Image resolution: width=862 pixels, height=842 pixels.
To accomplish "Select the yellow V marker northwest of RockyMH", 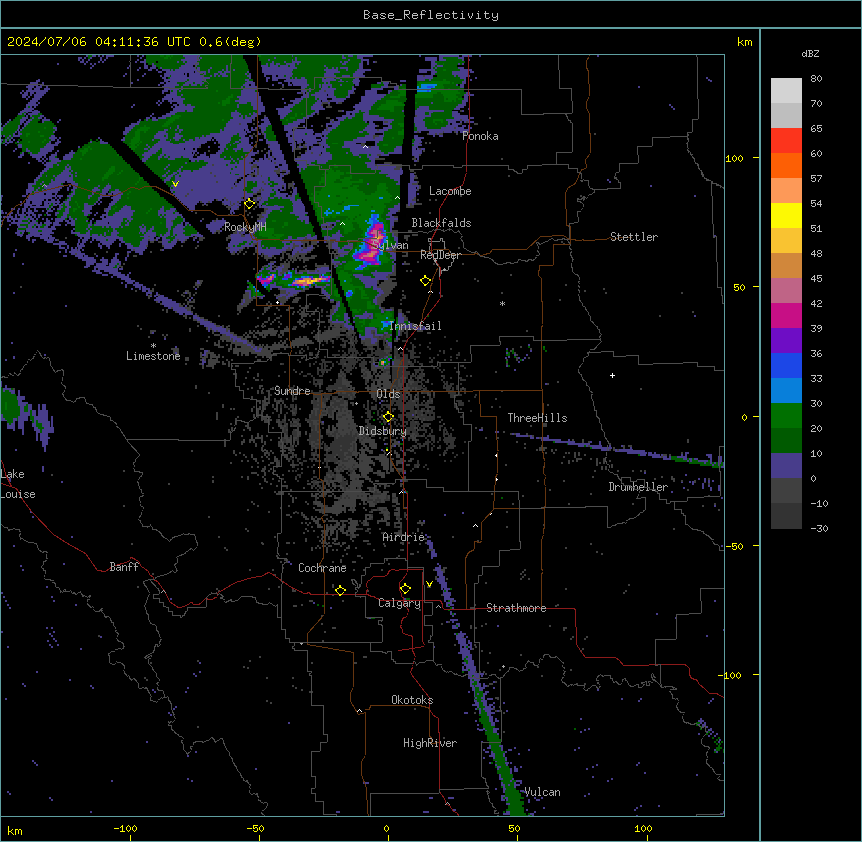I will click(x=175, y=184).
